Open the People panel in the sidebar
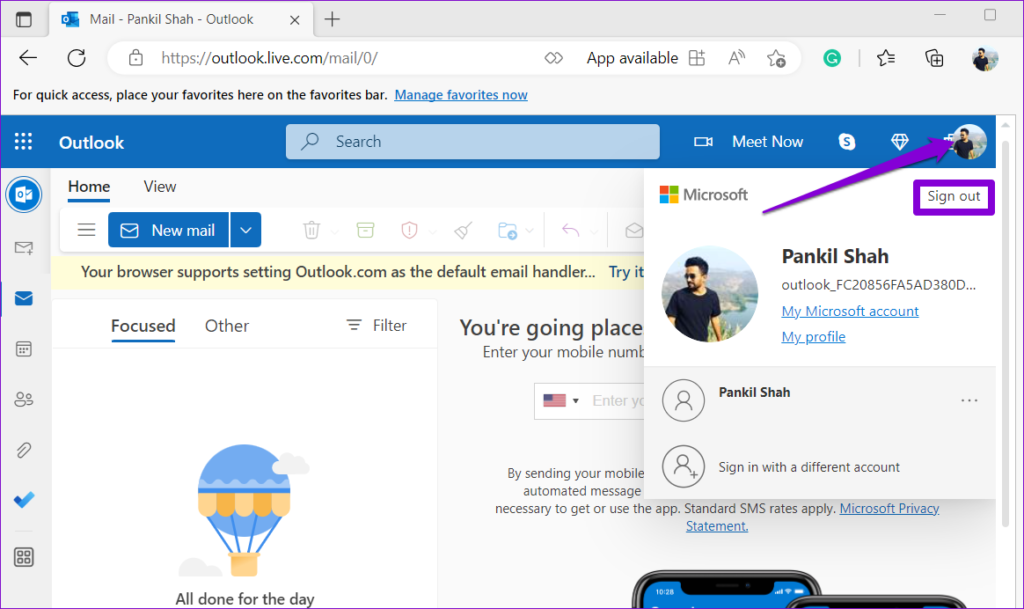 click(24, 399)
